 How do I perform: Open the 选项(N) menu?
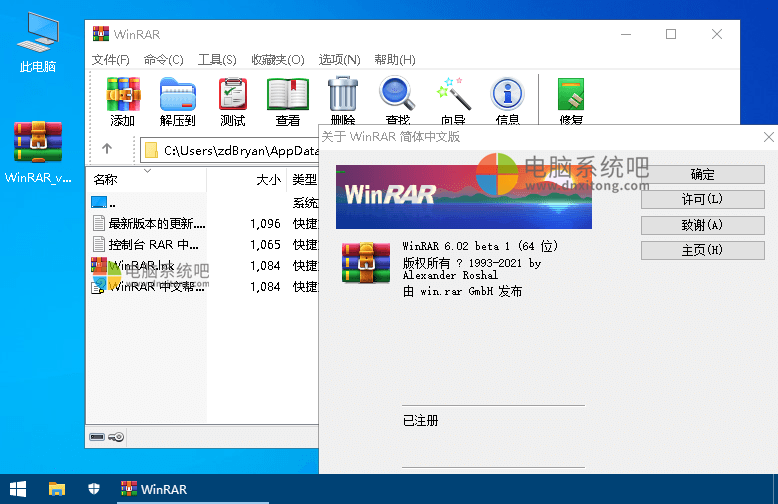click(x=339, y=60)
